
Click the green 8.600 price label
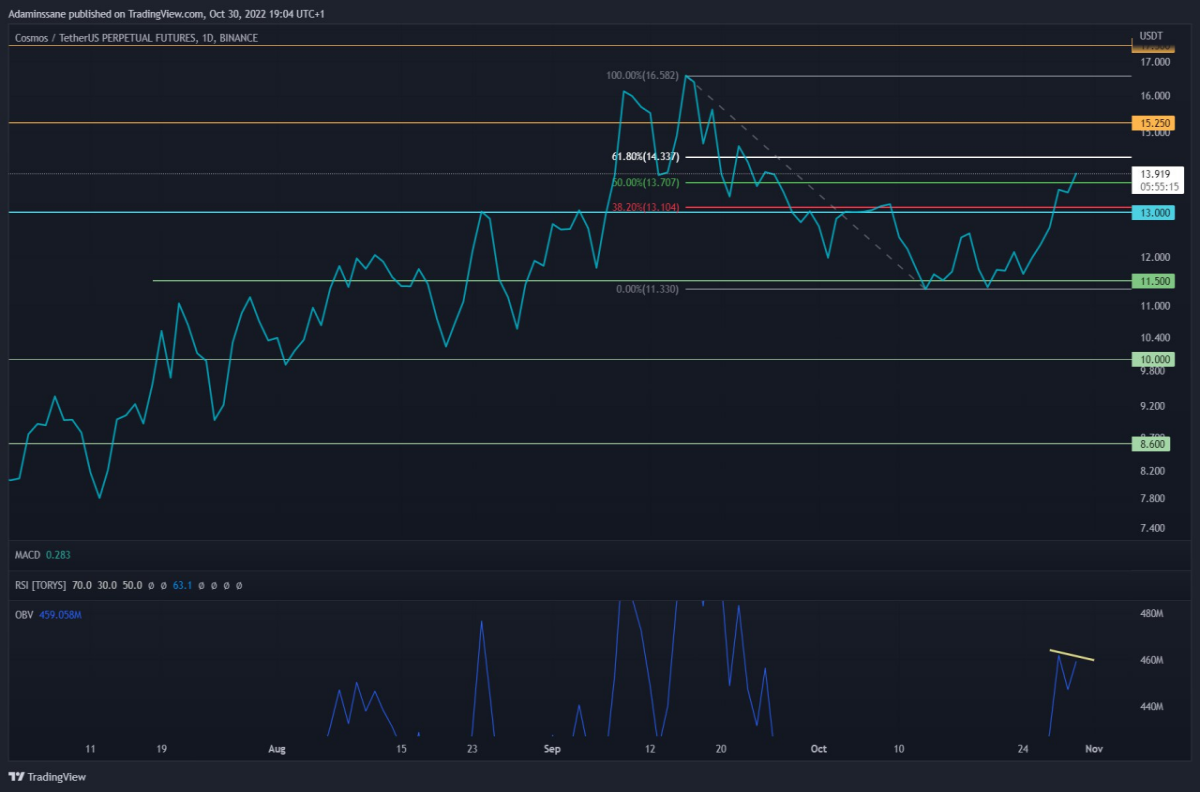[1150, 443]
